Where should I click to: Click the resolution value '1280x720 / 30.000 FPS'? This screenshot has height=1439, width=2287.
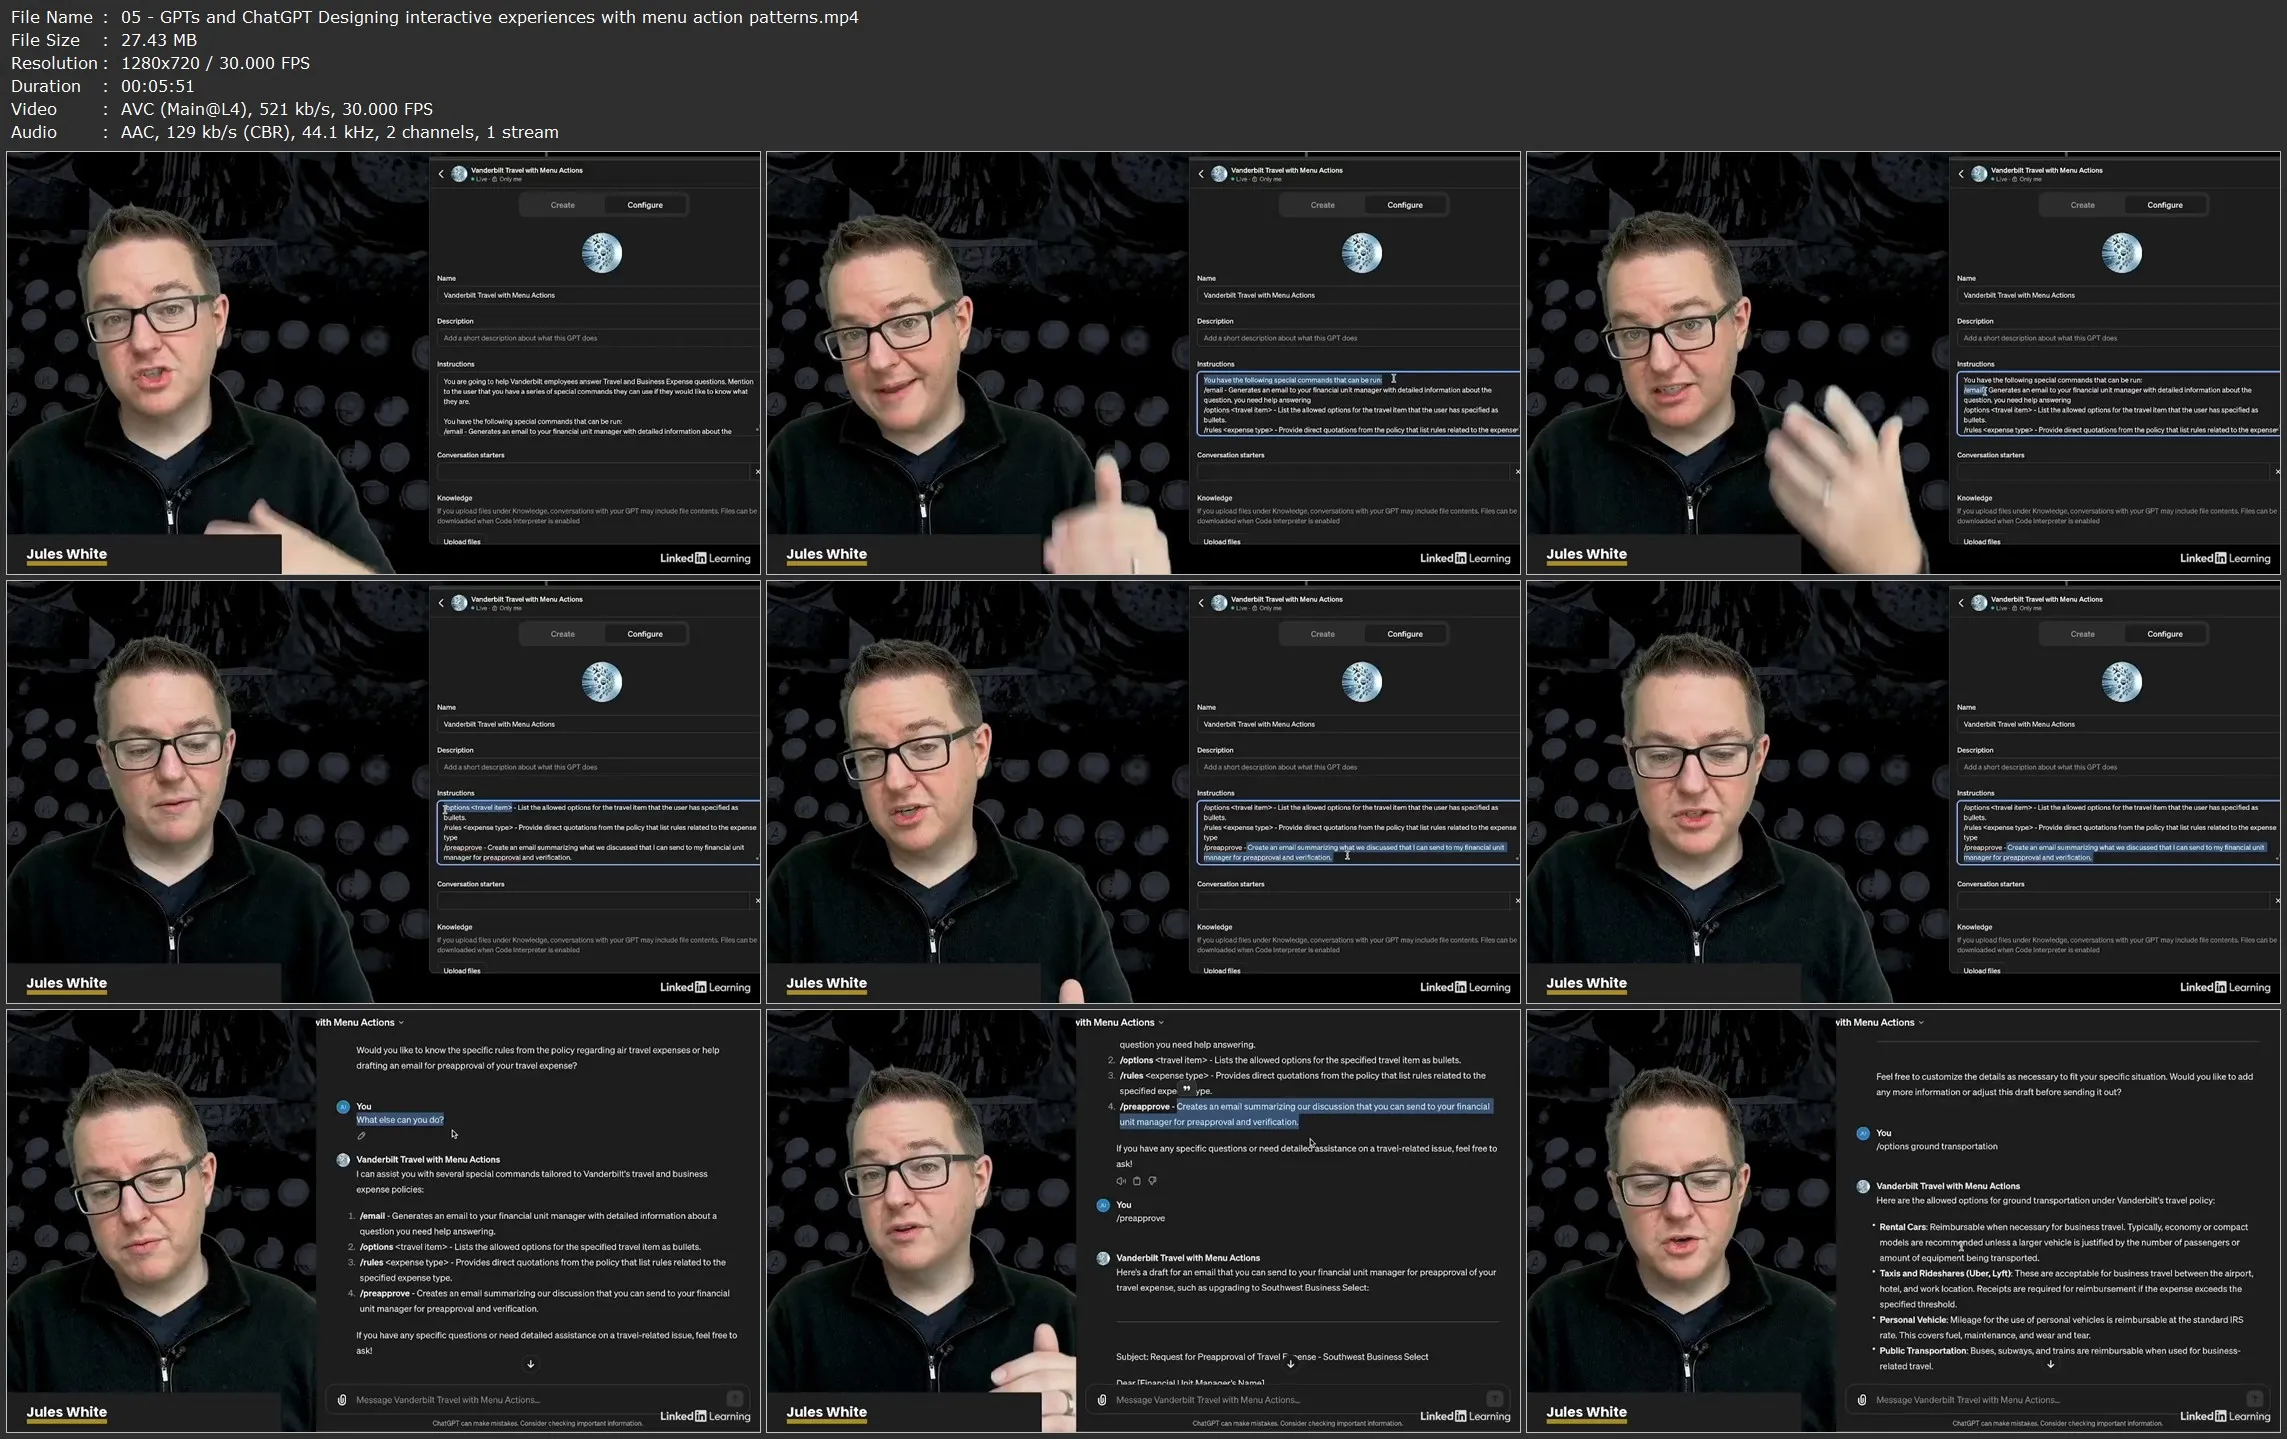(x=215, y=63)
